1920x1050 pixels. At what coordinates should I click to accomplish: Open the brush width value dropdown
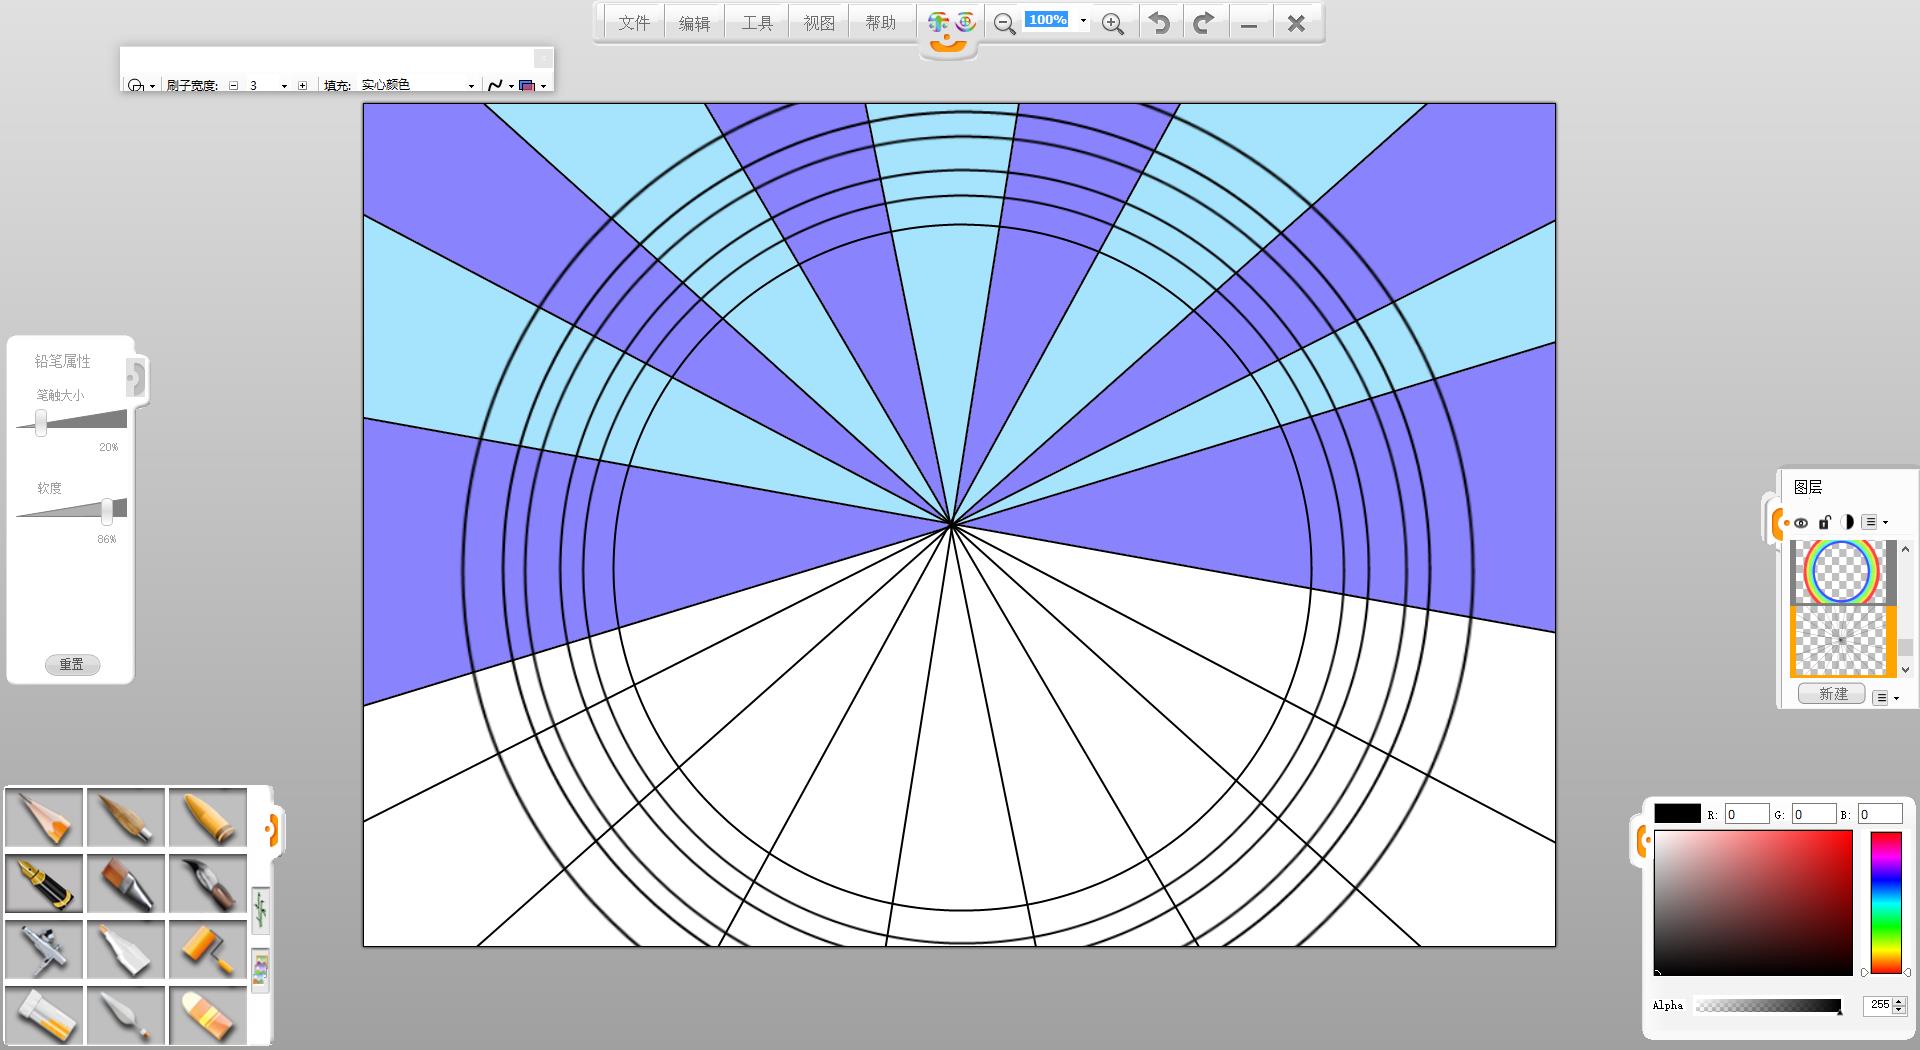[x=284, y=86]
